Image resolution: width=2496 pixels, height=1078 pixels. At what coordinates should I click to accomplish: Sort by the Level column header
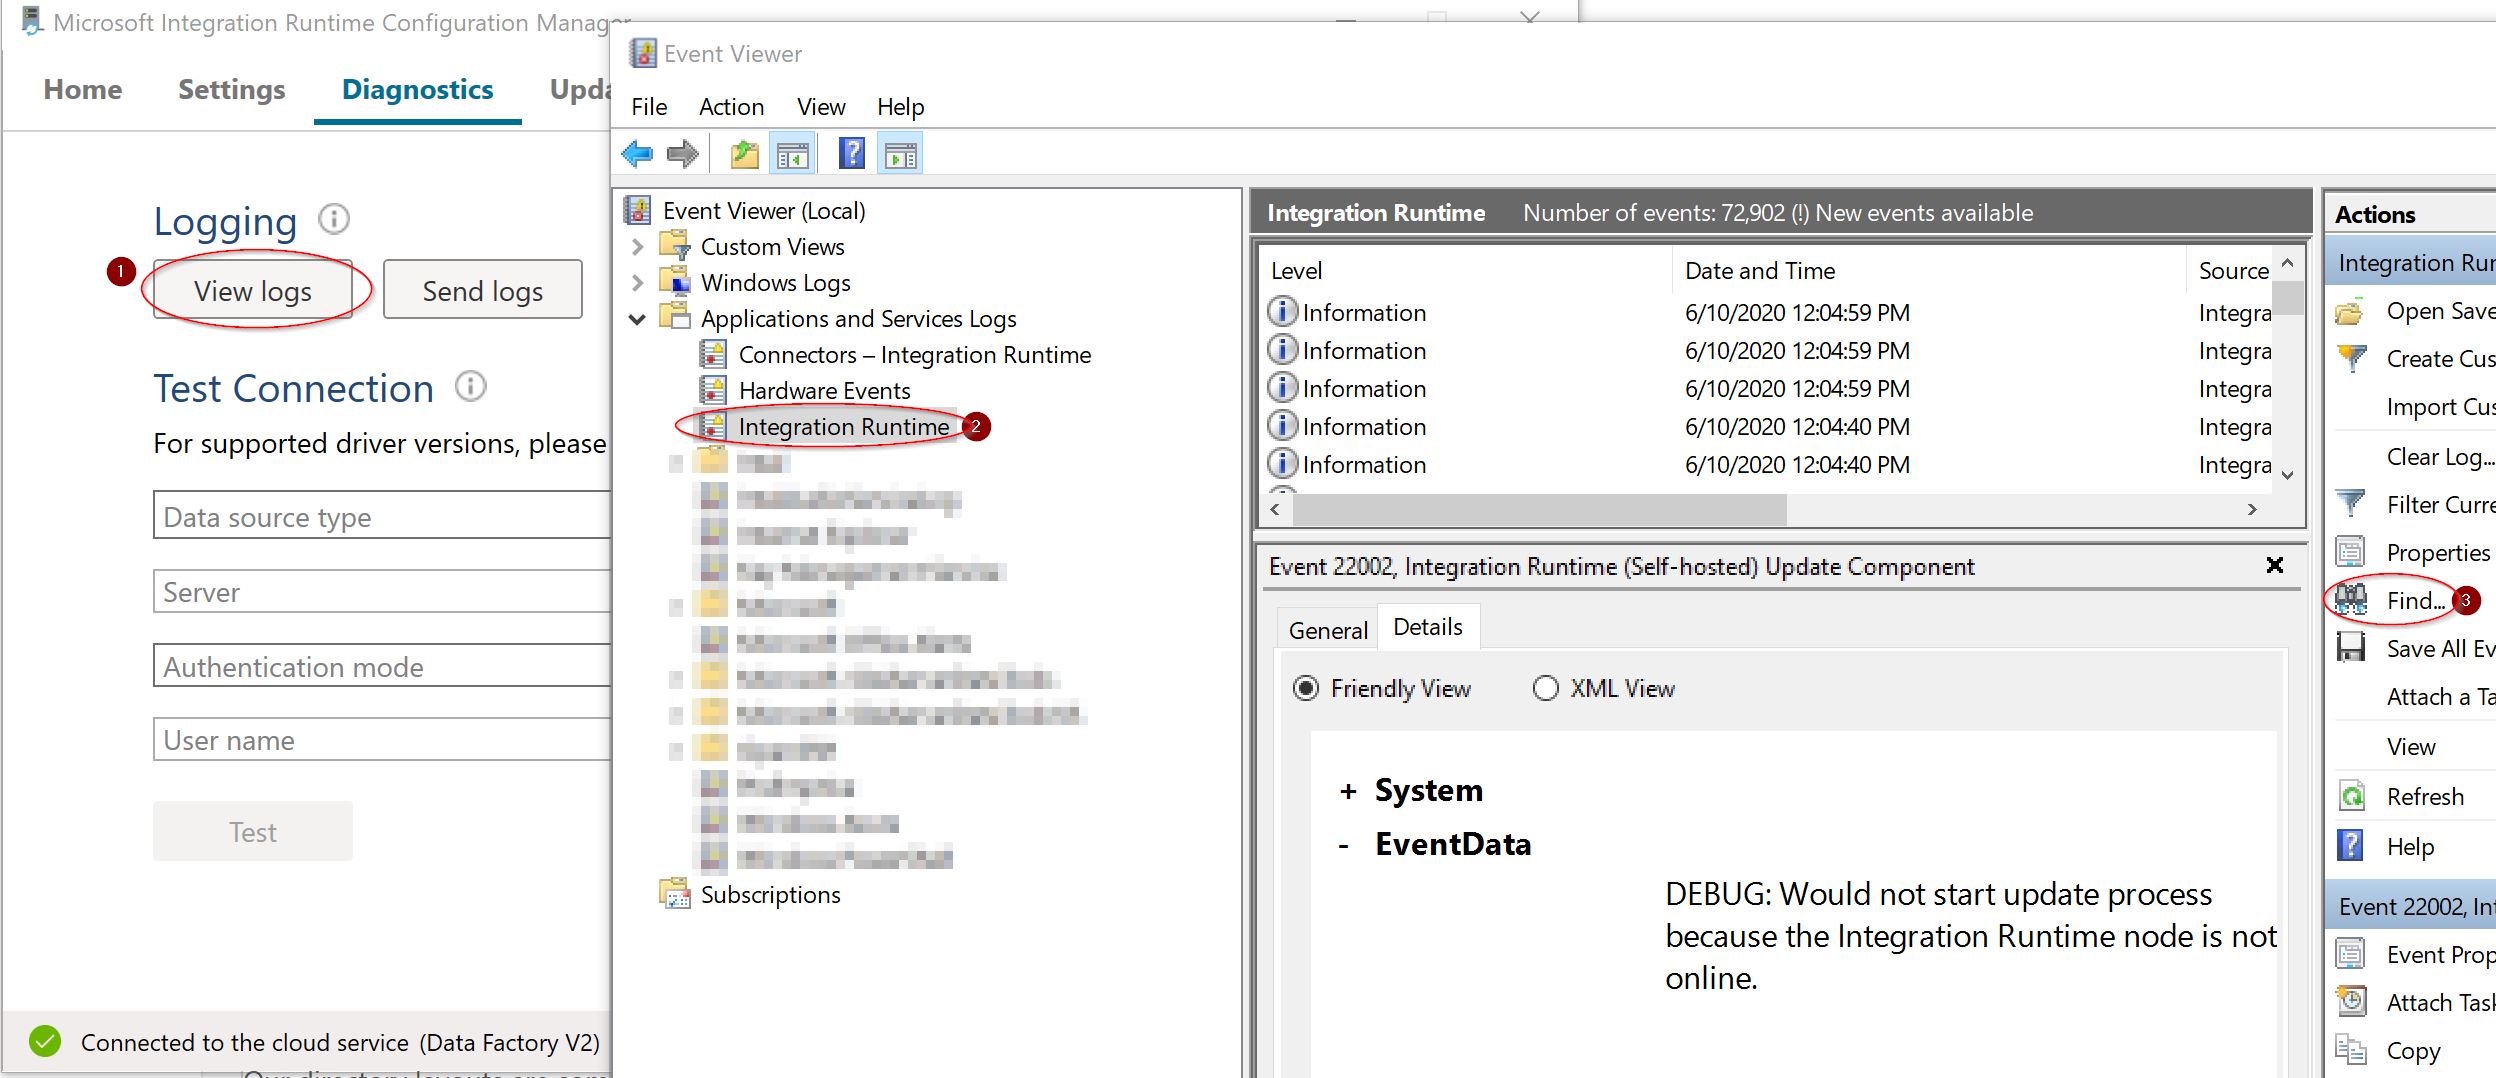(x=1296, y=270)
